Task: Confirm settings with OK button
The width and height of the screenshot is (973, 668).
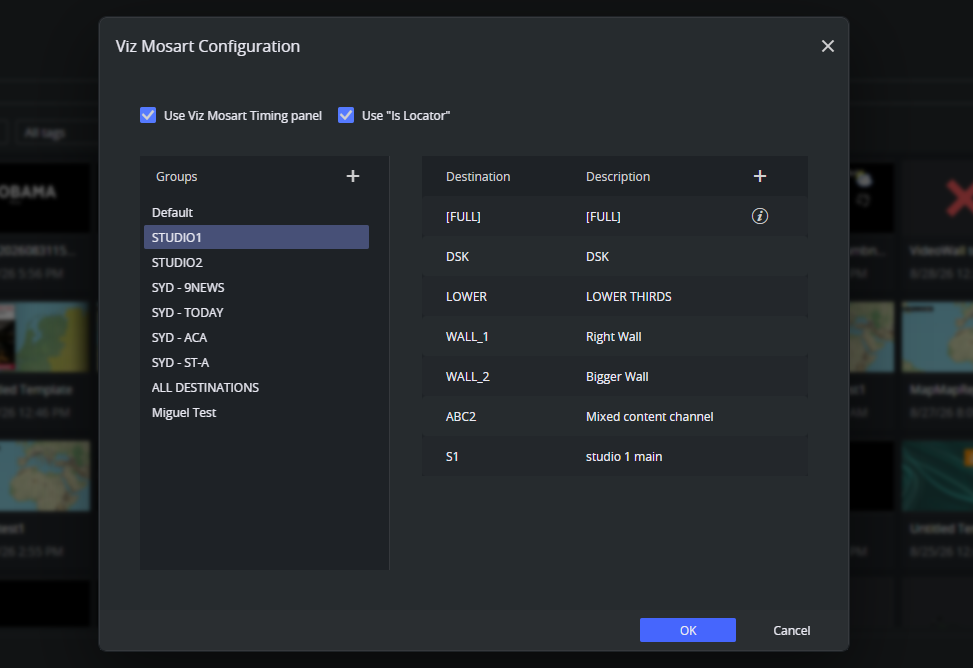Action: (688, 630)
